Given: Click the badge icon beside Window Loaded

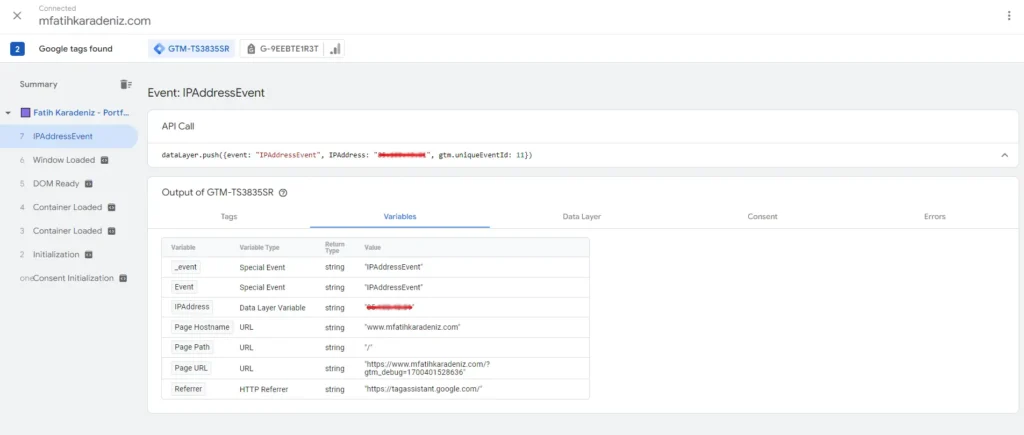Looking at the screenshot, I should (104, 160).
